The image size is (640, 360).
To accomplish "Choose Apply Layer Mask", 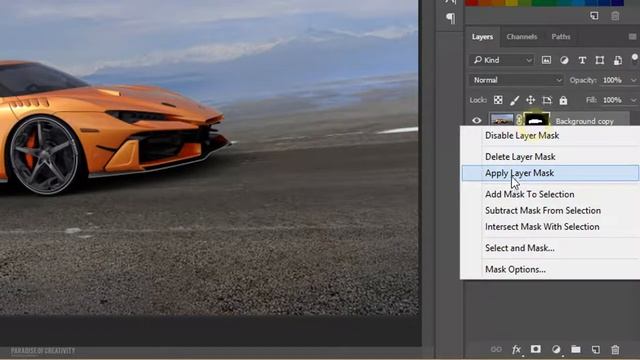I will tap(550, 173).
